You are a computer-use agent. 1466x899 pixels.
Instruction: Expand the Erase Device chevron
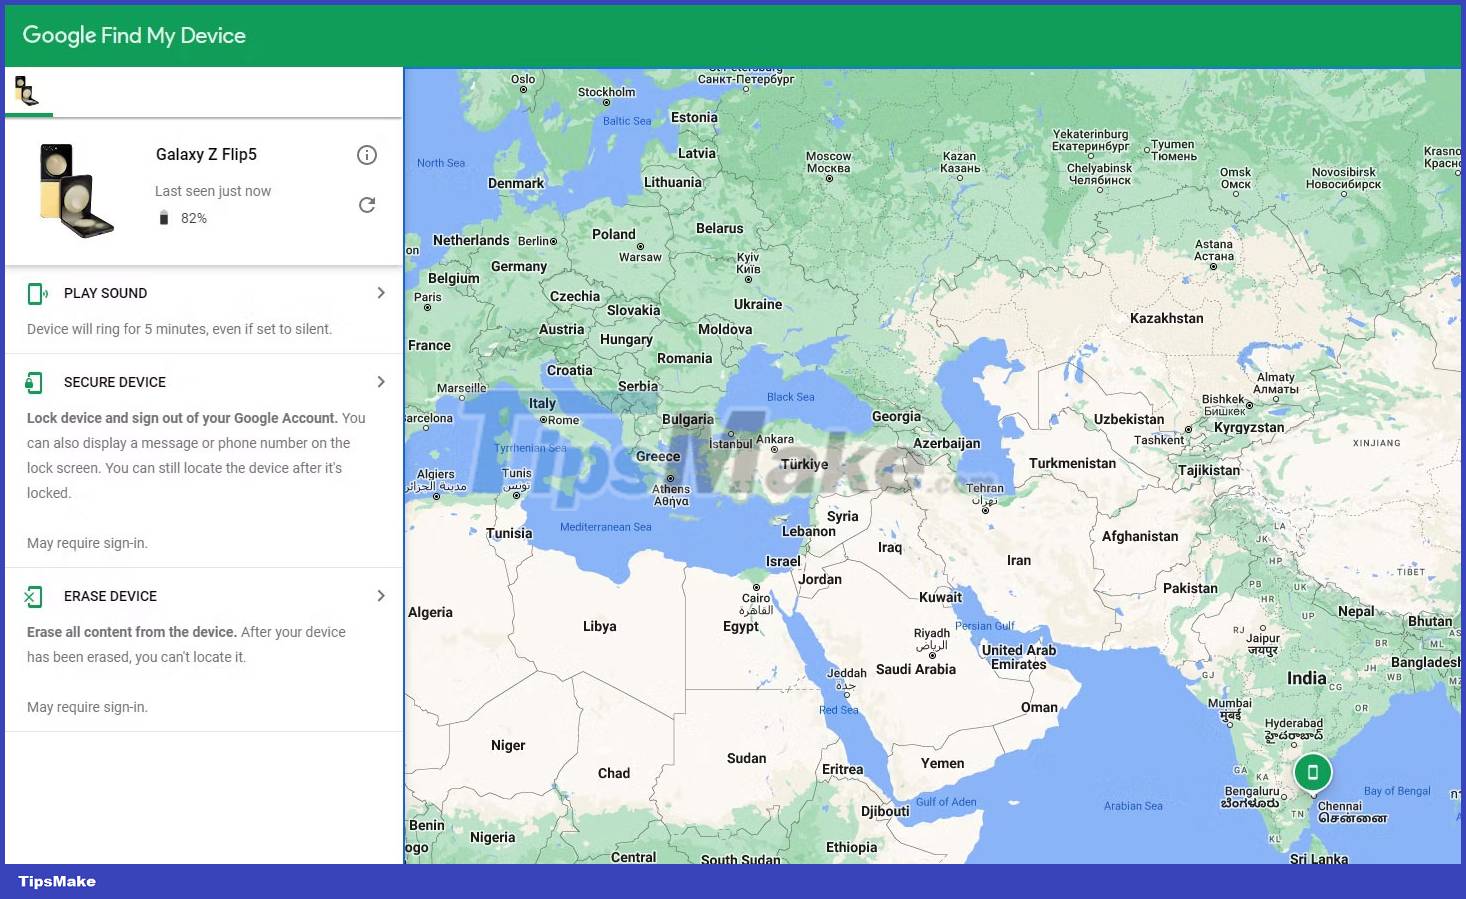tap(381, 596)
